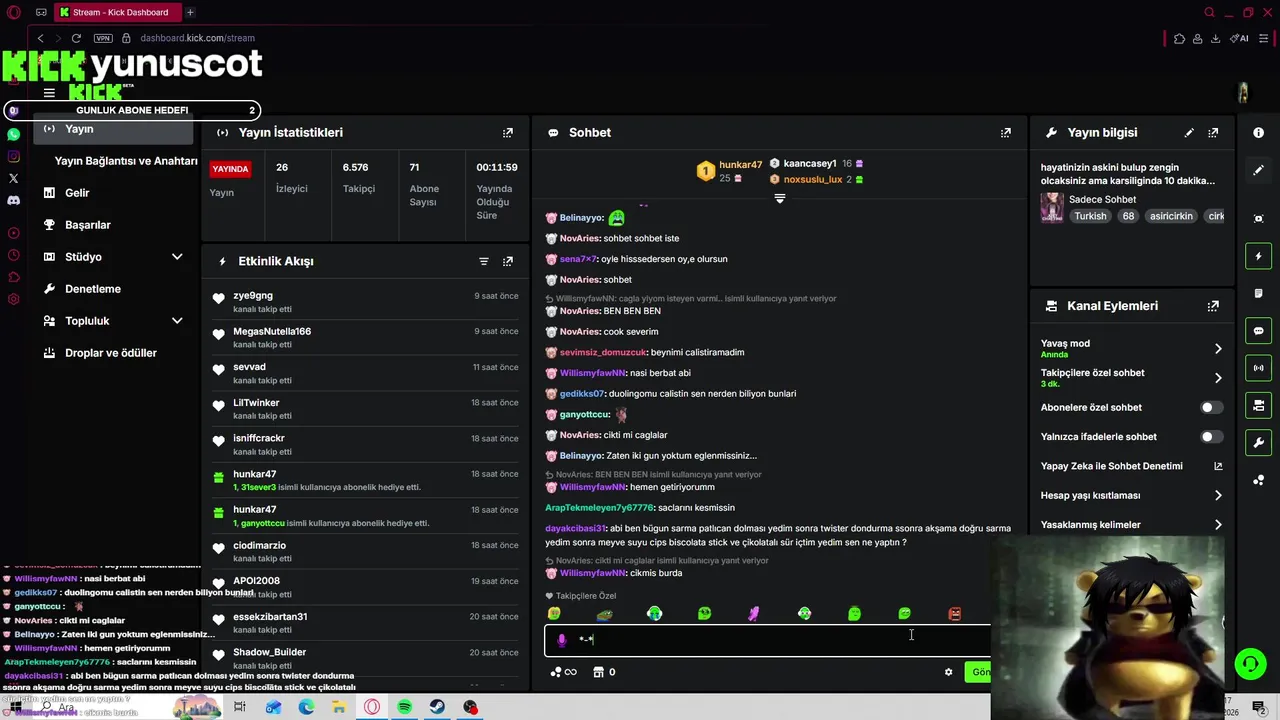Screen dimensions: 1280x720
Task: Go to Gelir in the sidebar
Action: coord(77,193)
